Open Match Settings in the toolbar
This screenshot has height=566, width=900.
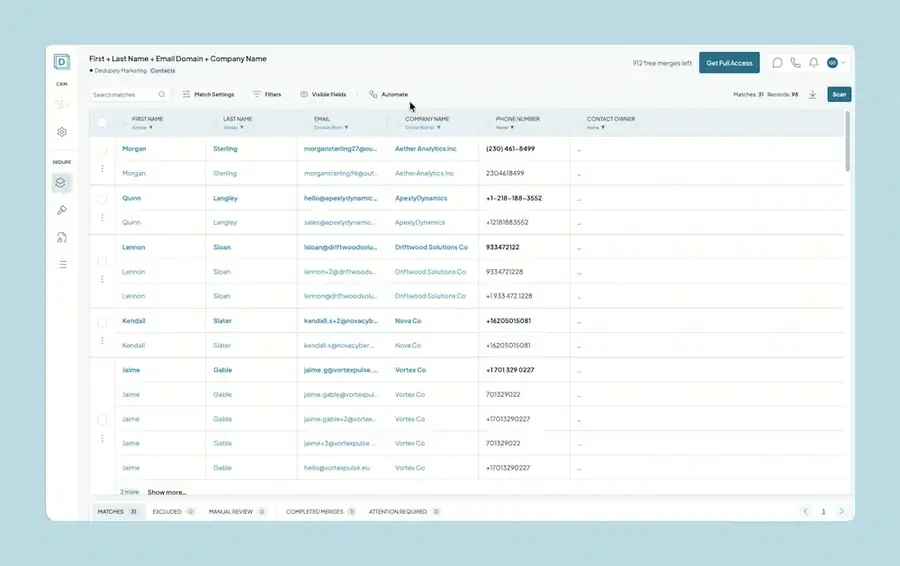[208, 94]
